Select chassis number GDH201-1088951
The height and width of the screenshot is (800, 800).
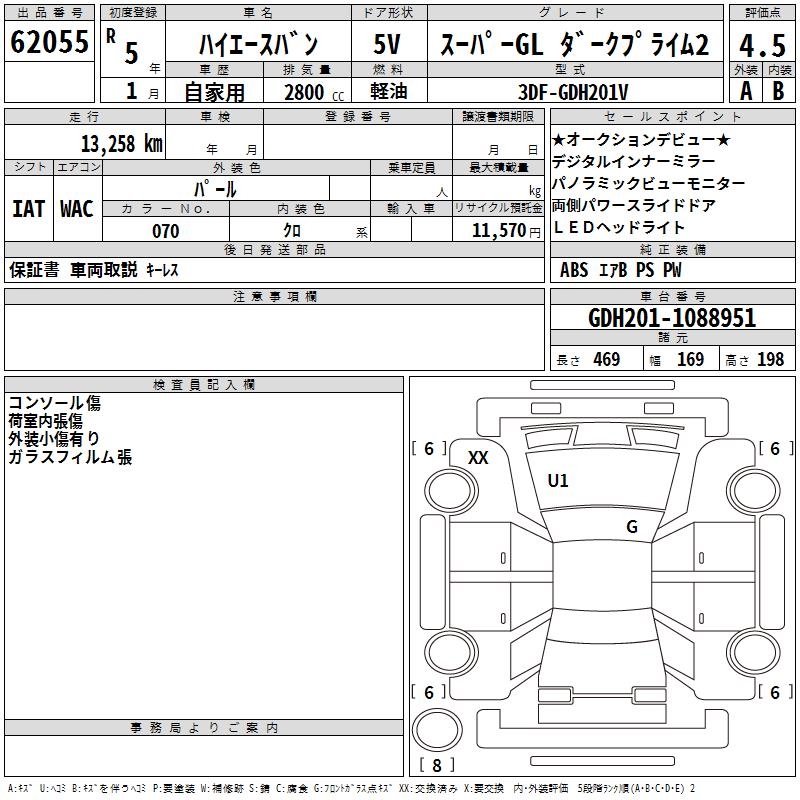672,318
